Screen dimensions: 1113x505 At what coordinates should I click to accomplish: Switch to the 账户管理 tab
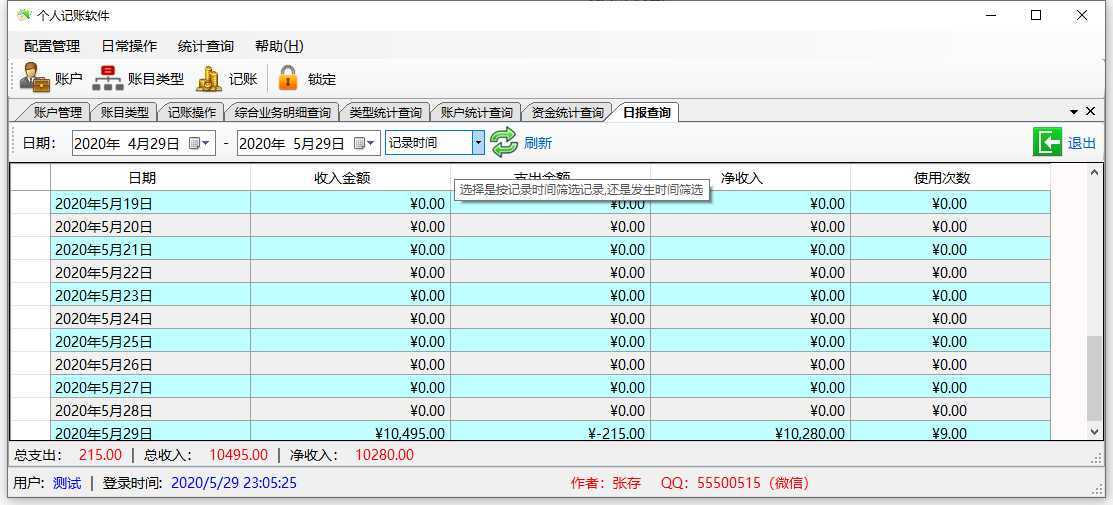point(57,112)
